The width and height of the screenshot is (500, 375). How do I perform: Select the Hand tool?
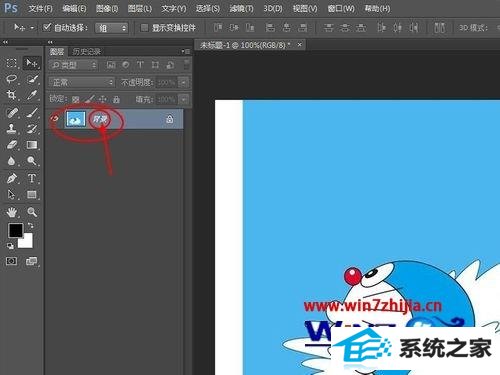12,212
